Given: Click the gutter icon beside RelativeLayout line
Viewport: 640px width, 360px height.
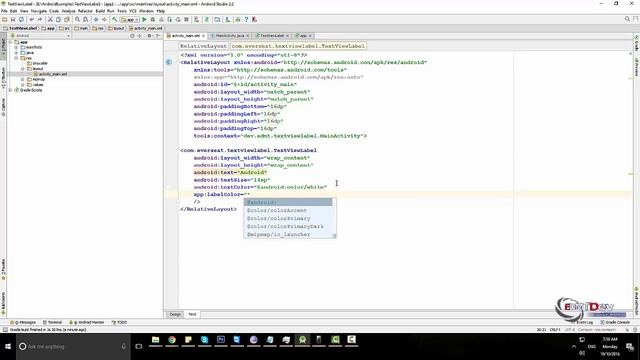Looking at the screenshot, I should click(169, 62).
